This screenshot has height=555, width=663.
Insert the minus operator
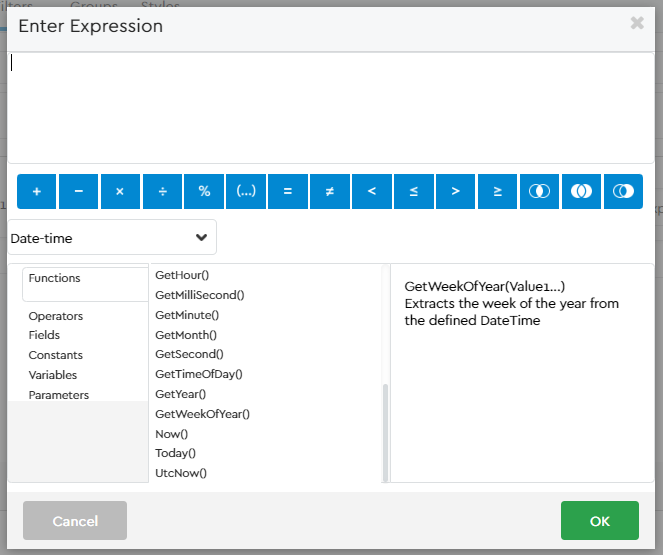coord(78,191)
